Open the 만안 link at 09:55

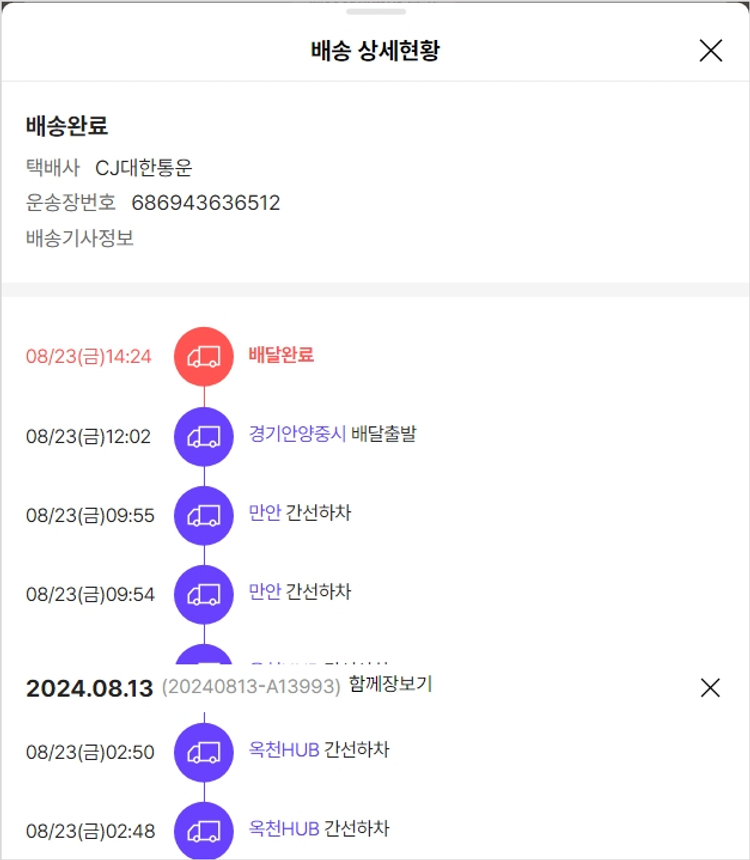[265, 513]
